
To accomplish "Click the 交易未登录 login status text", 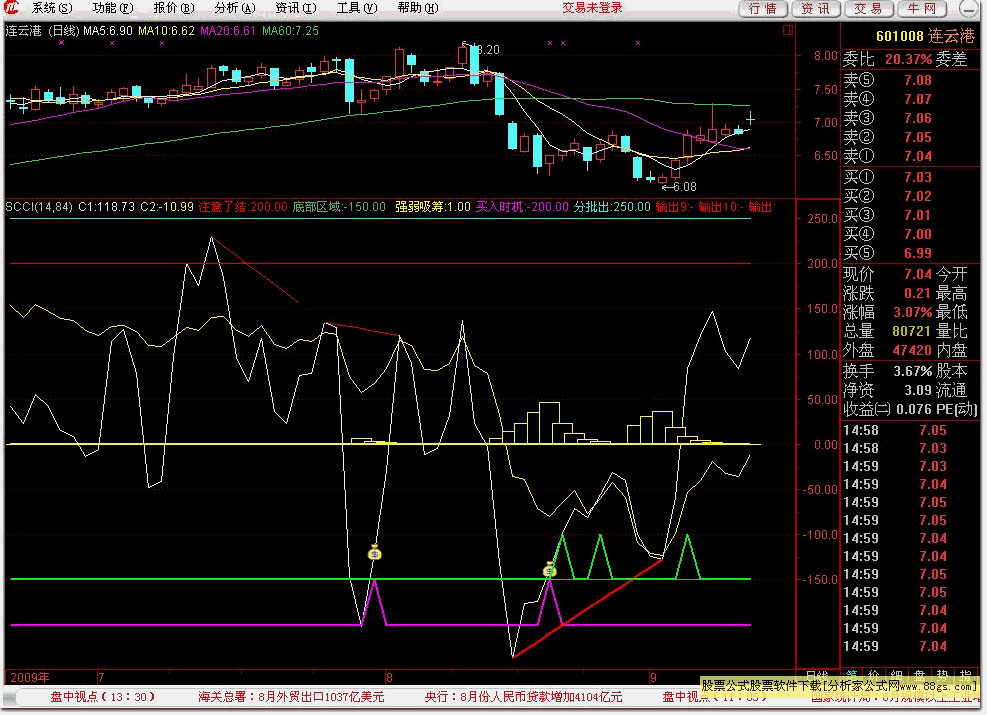I will click(x=592, y=8).
